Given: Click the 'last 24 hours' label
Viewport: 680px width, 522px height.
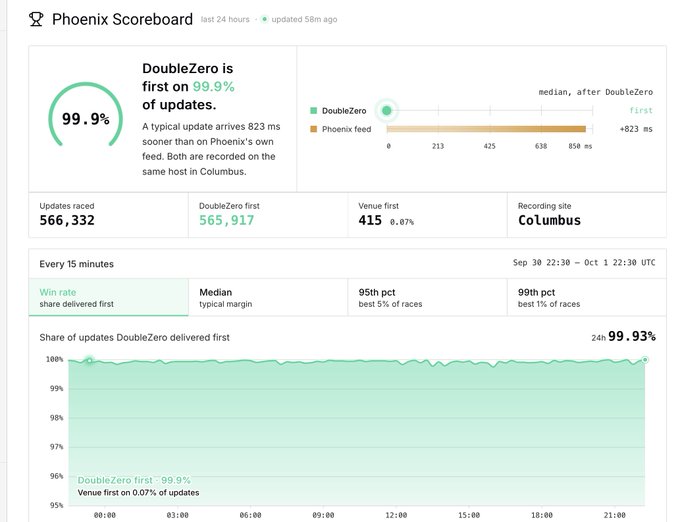Looking at the screenshot, I should 225,20.
